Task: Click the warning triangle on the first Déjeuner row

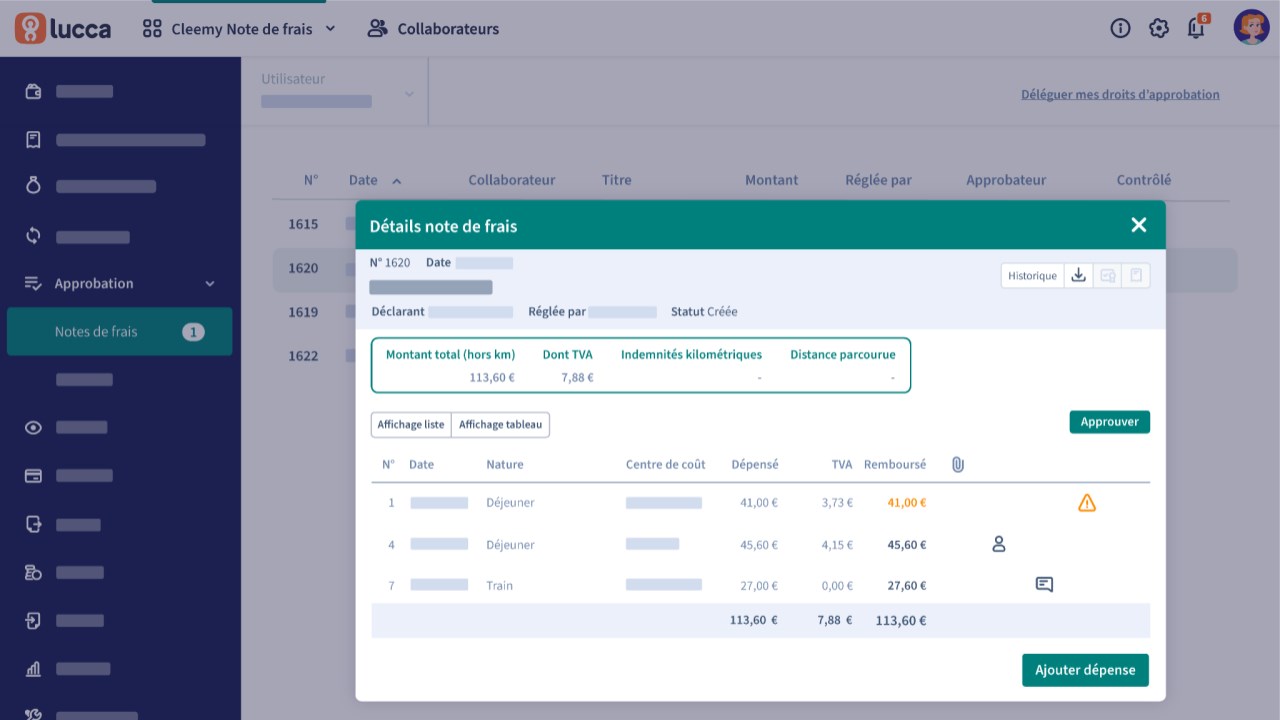Action: tap(1087, 503)
